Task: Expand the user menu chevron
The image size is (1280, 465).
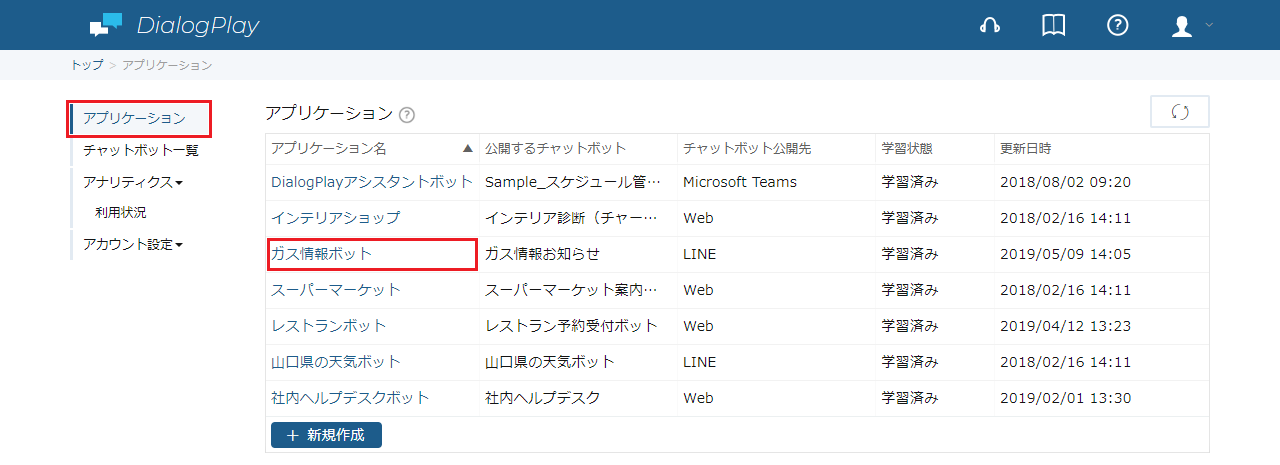Action: tap(1208, 25)
